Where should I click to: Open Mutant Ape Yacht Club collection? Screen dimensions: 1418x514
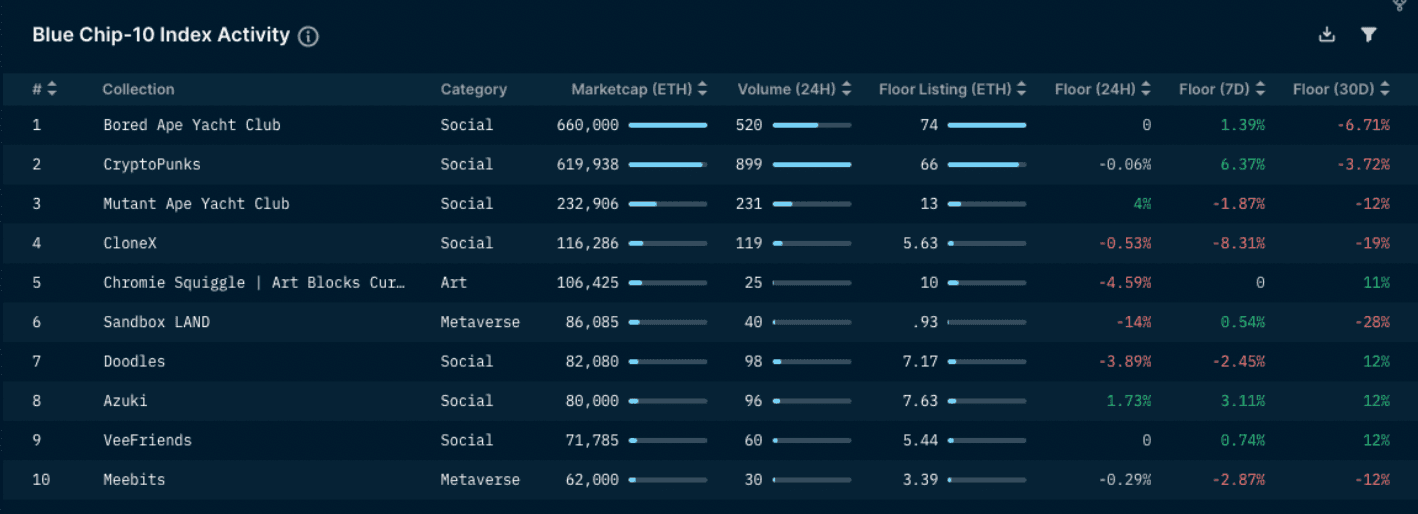[196, 203]
